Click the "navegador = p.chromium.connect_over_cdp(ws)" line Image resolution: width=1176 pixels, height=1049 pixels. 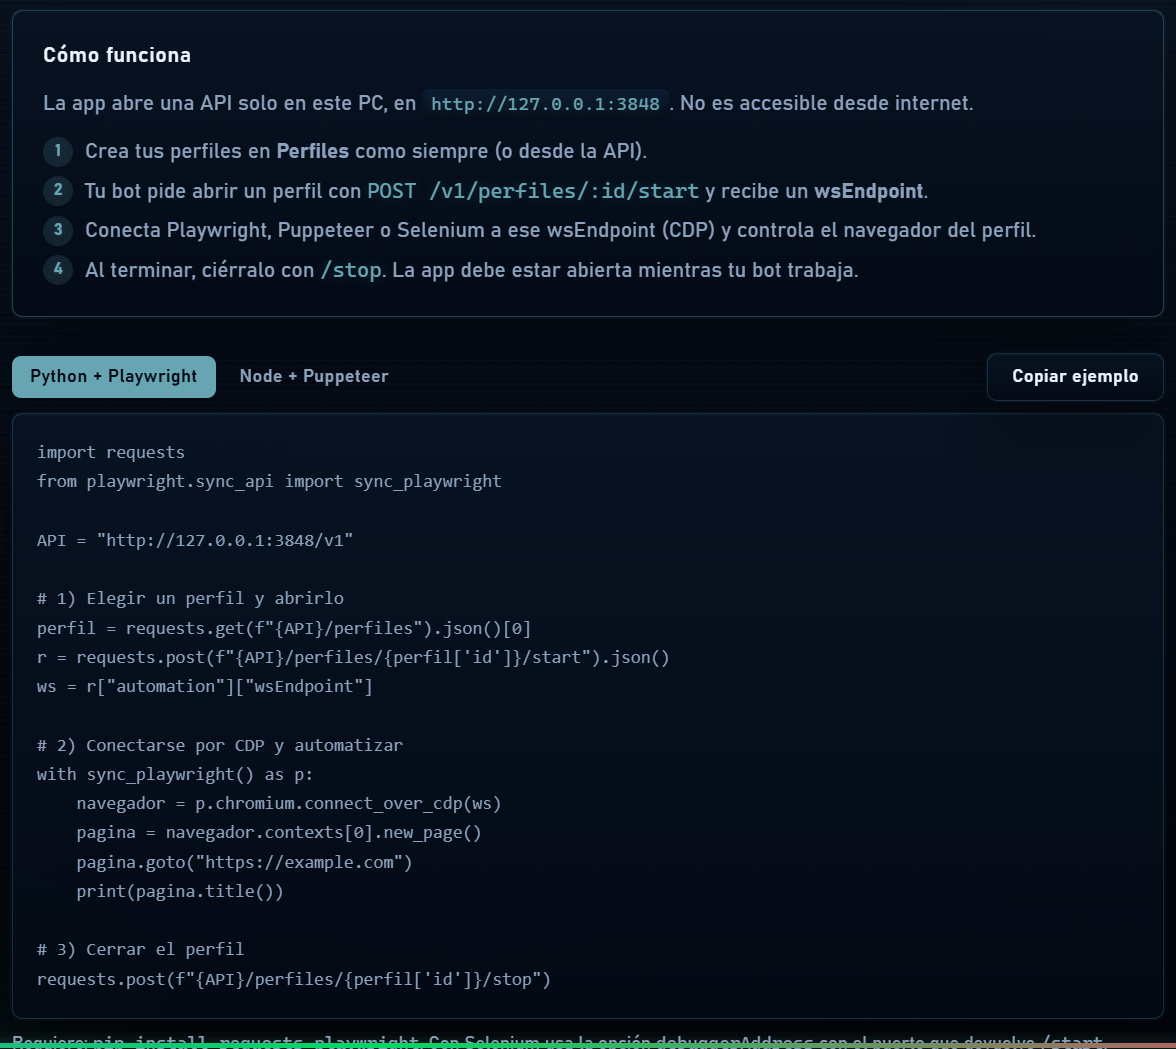[x=289, y=804]
